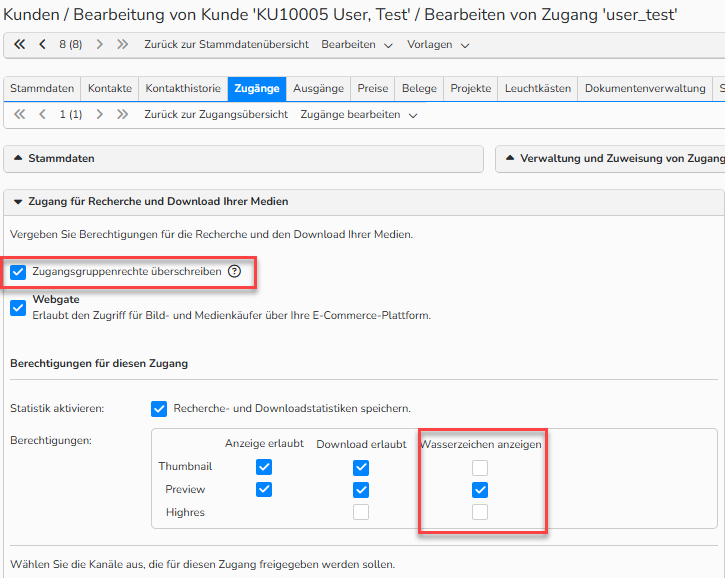
Task: Open the Kontakthistorie tab
Action: 183,88
